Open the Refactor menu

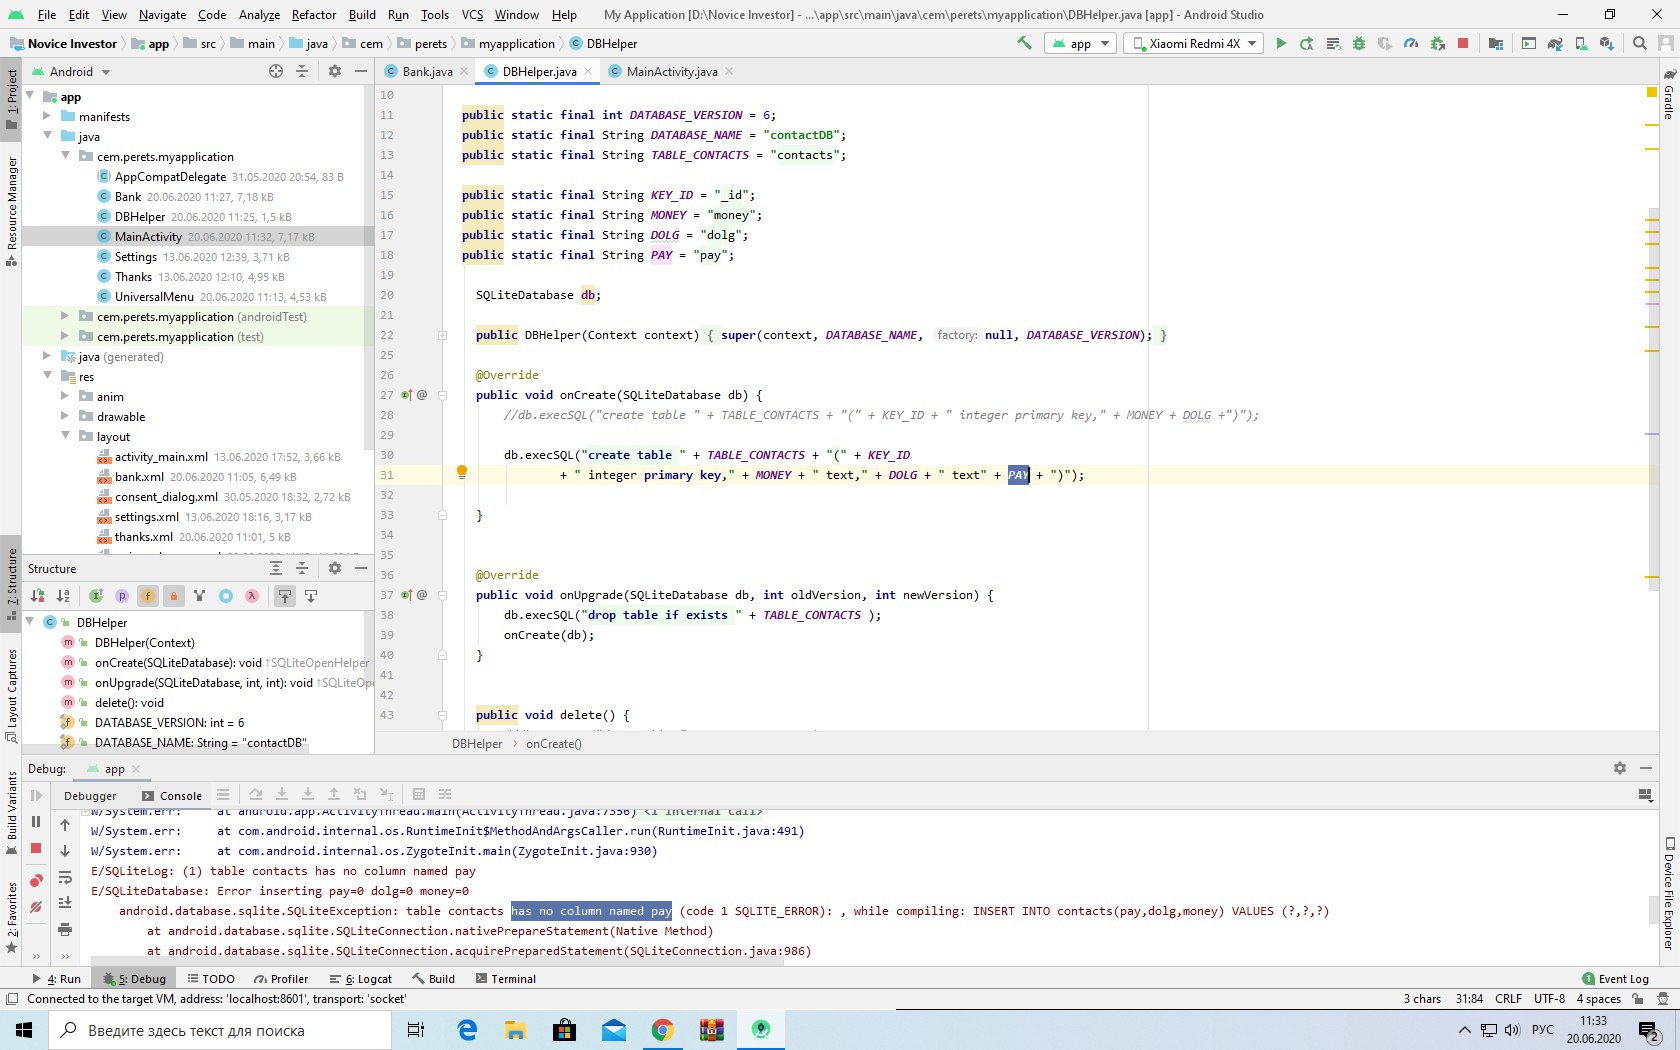[313, 15]
